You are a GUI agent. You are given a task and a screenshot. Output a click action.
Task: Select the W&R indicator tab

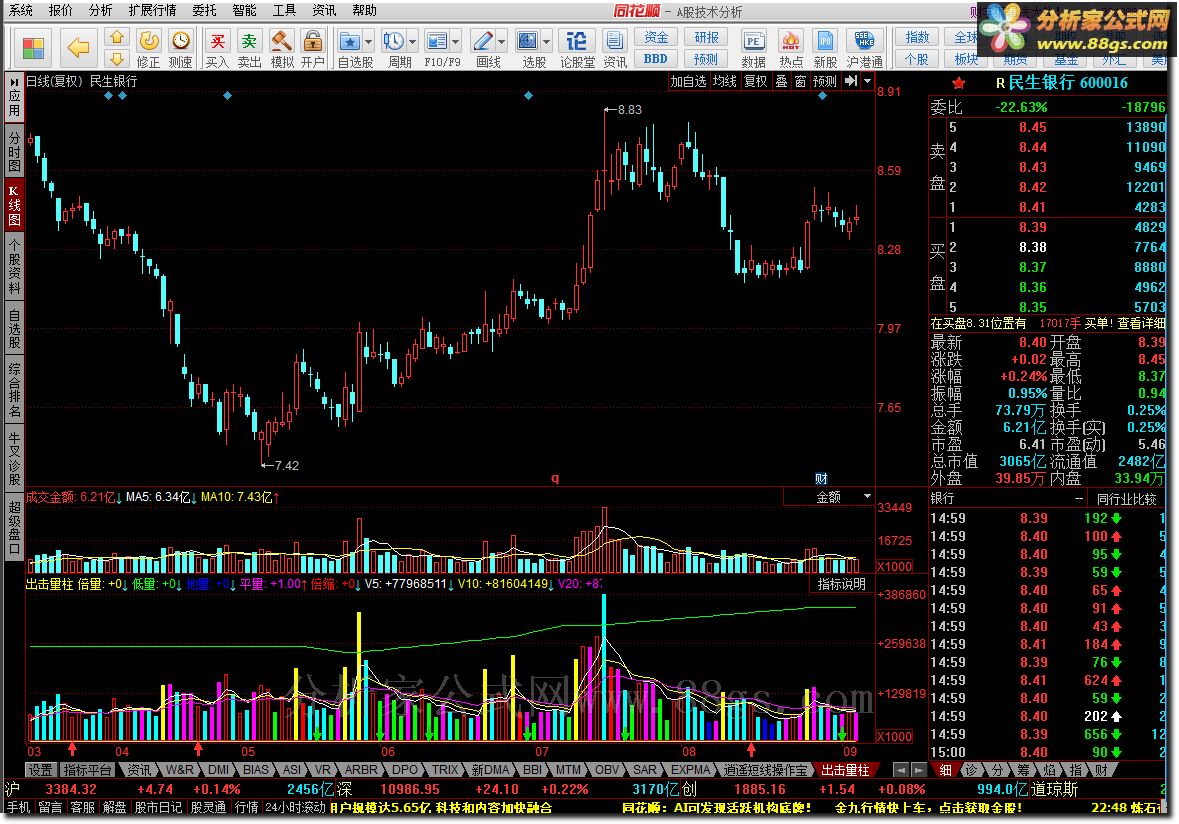[179, 770]
